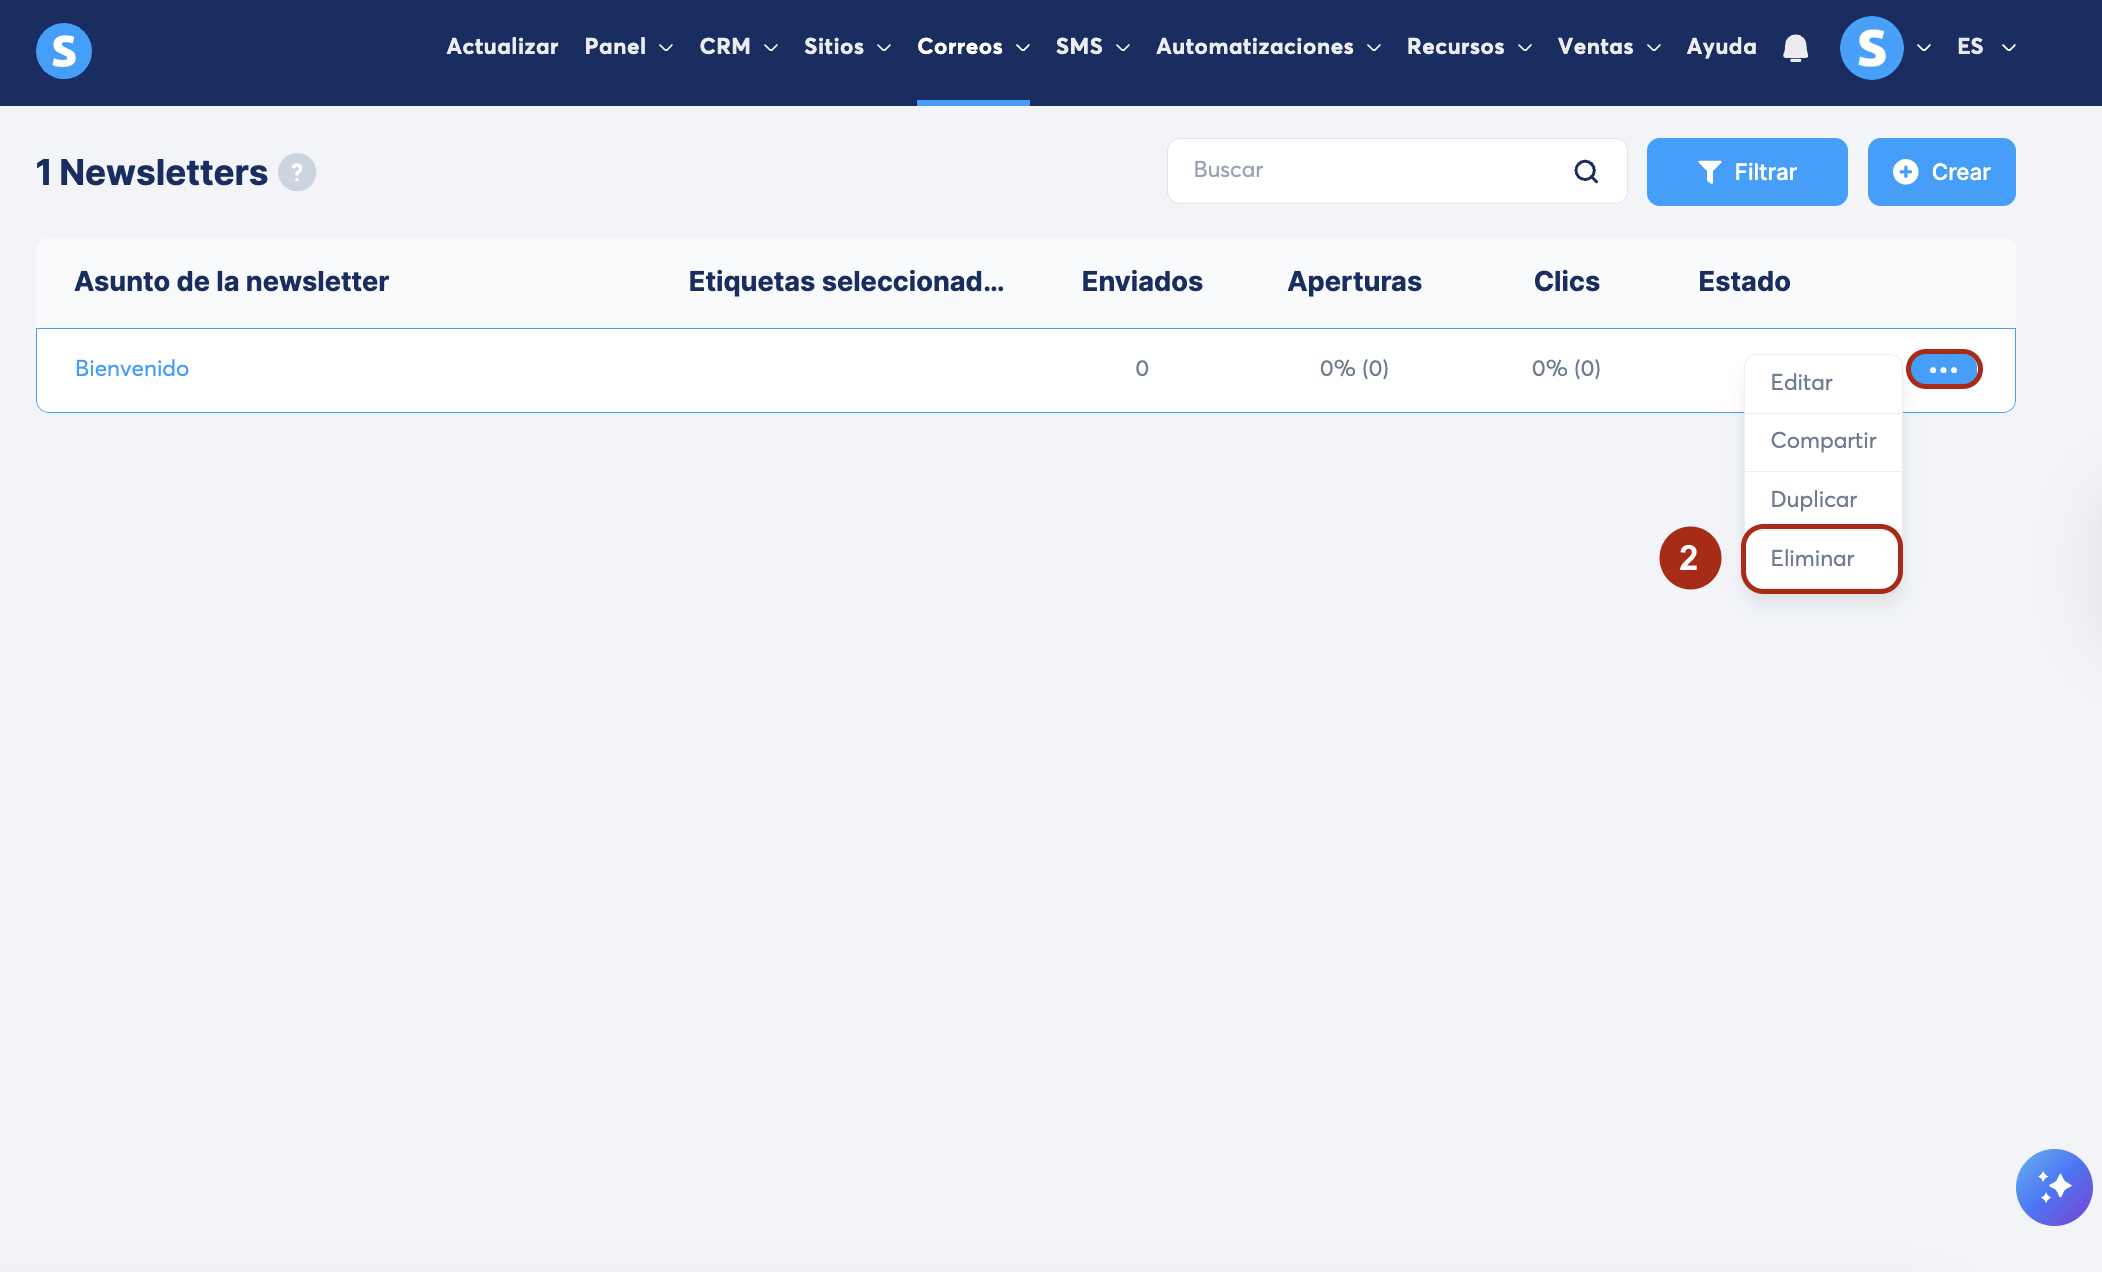Click the profile avatar icon

tap(1870, 48)
